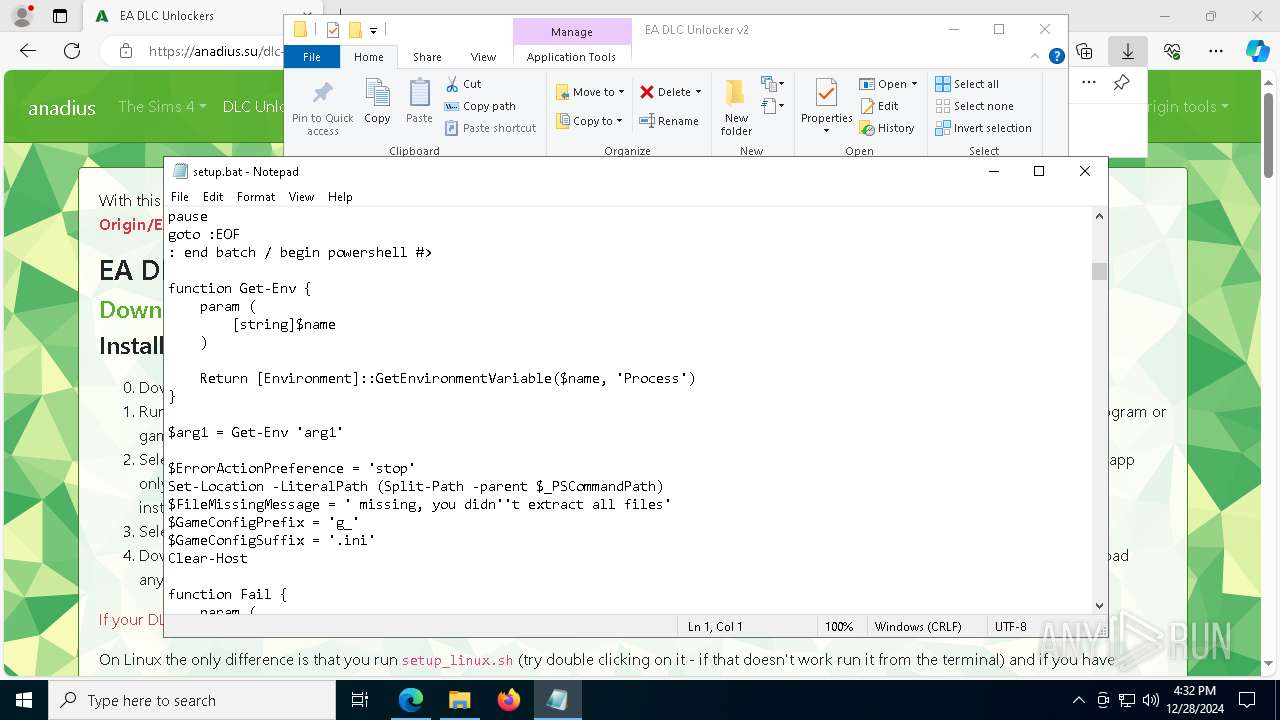Switch to the Share ribbon tab
Screen dimensions: 1280x720
click(427, 57)
